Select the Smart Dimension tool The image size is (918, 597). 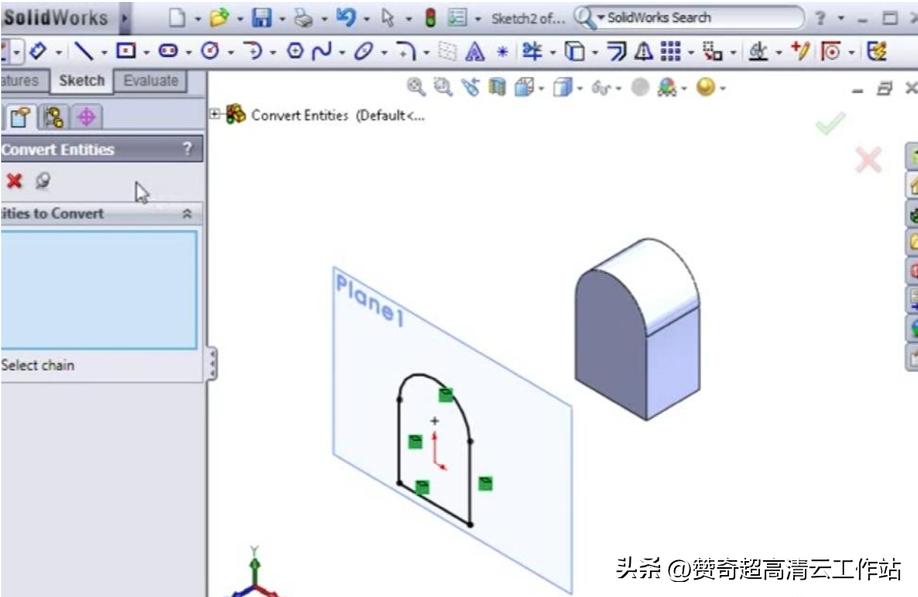coord(37,52)
